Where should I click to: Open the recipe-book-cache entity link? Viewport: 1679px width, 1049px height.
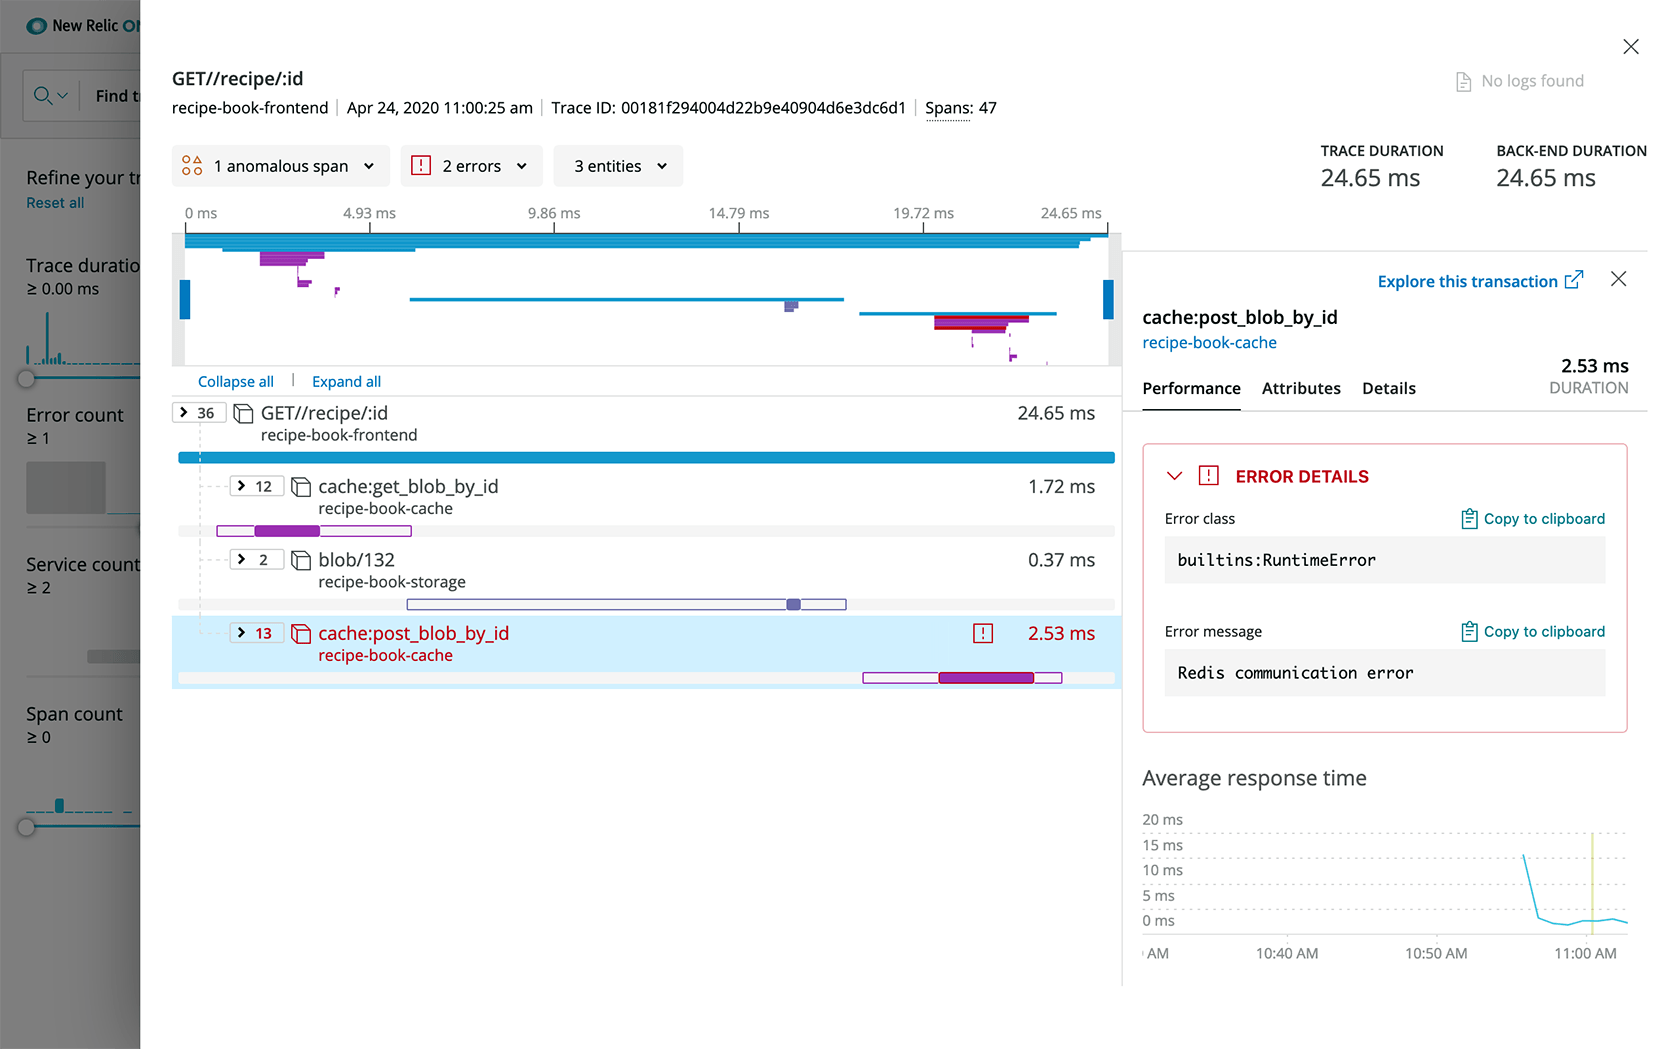coord(1209,342)
